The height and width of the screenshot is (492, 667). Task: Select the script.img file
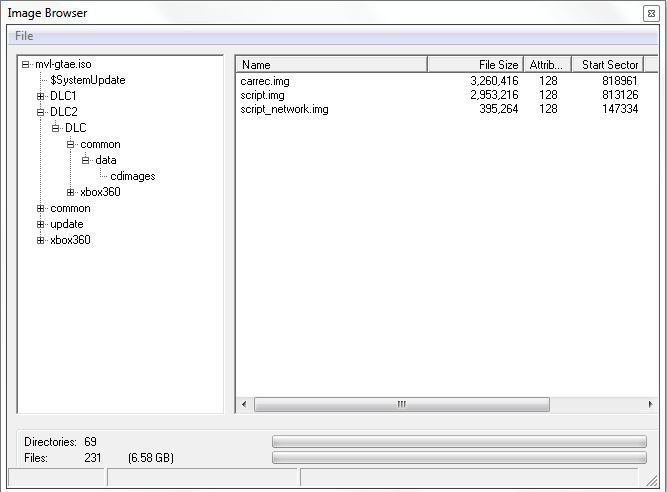coord(262,95)
